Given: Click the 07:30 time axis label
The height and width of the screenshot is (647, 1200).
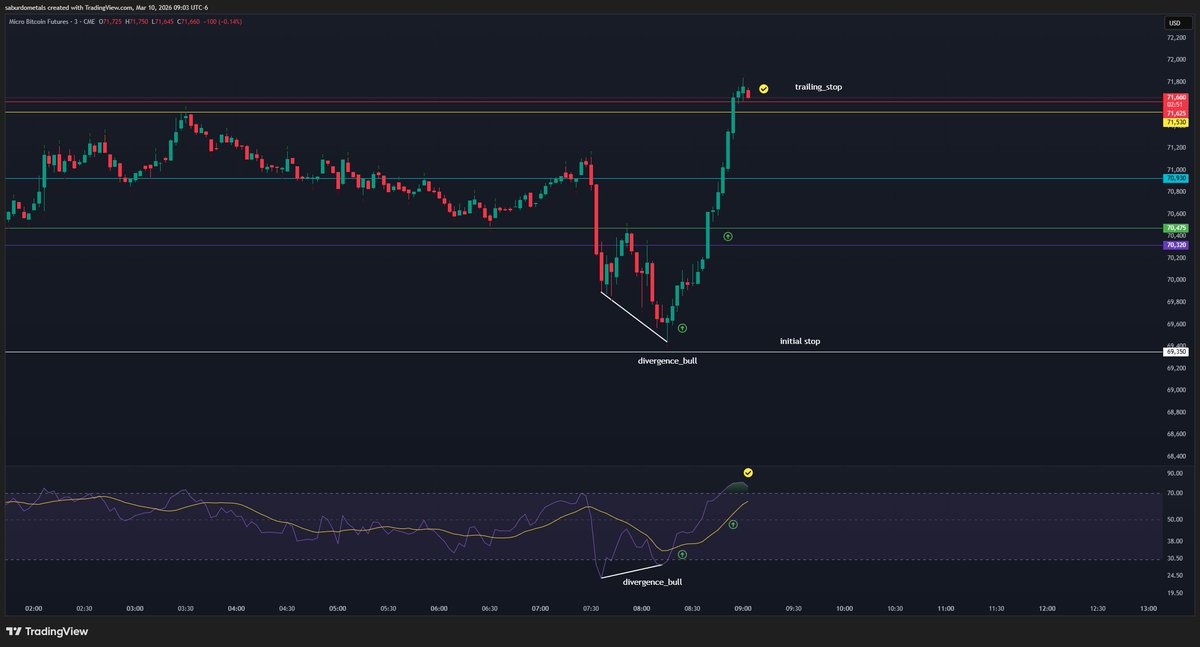Looking at the screenshot, I should tap(591, 608).
